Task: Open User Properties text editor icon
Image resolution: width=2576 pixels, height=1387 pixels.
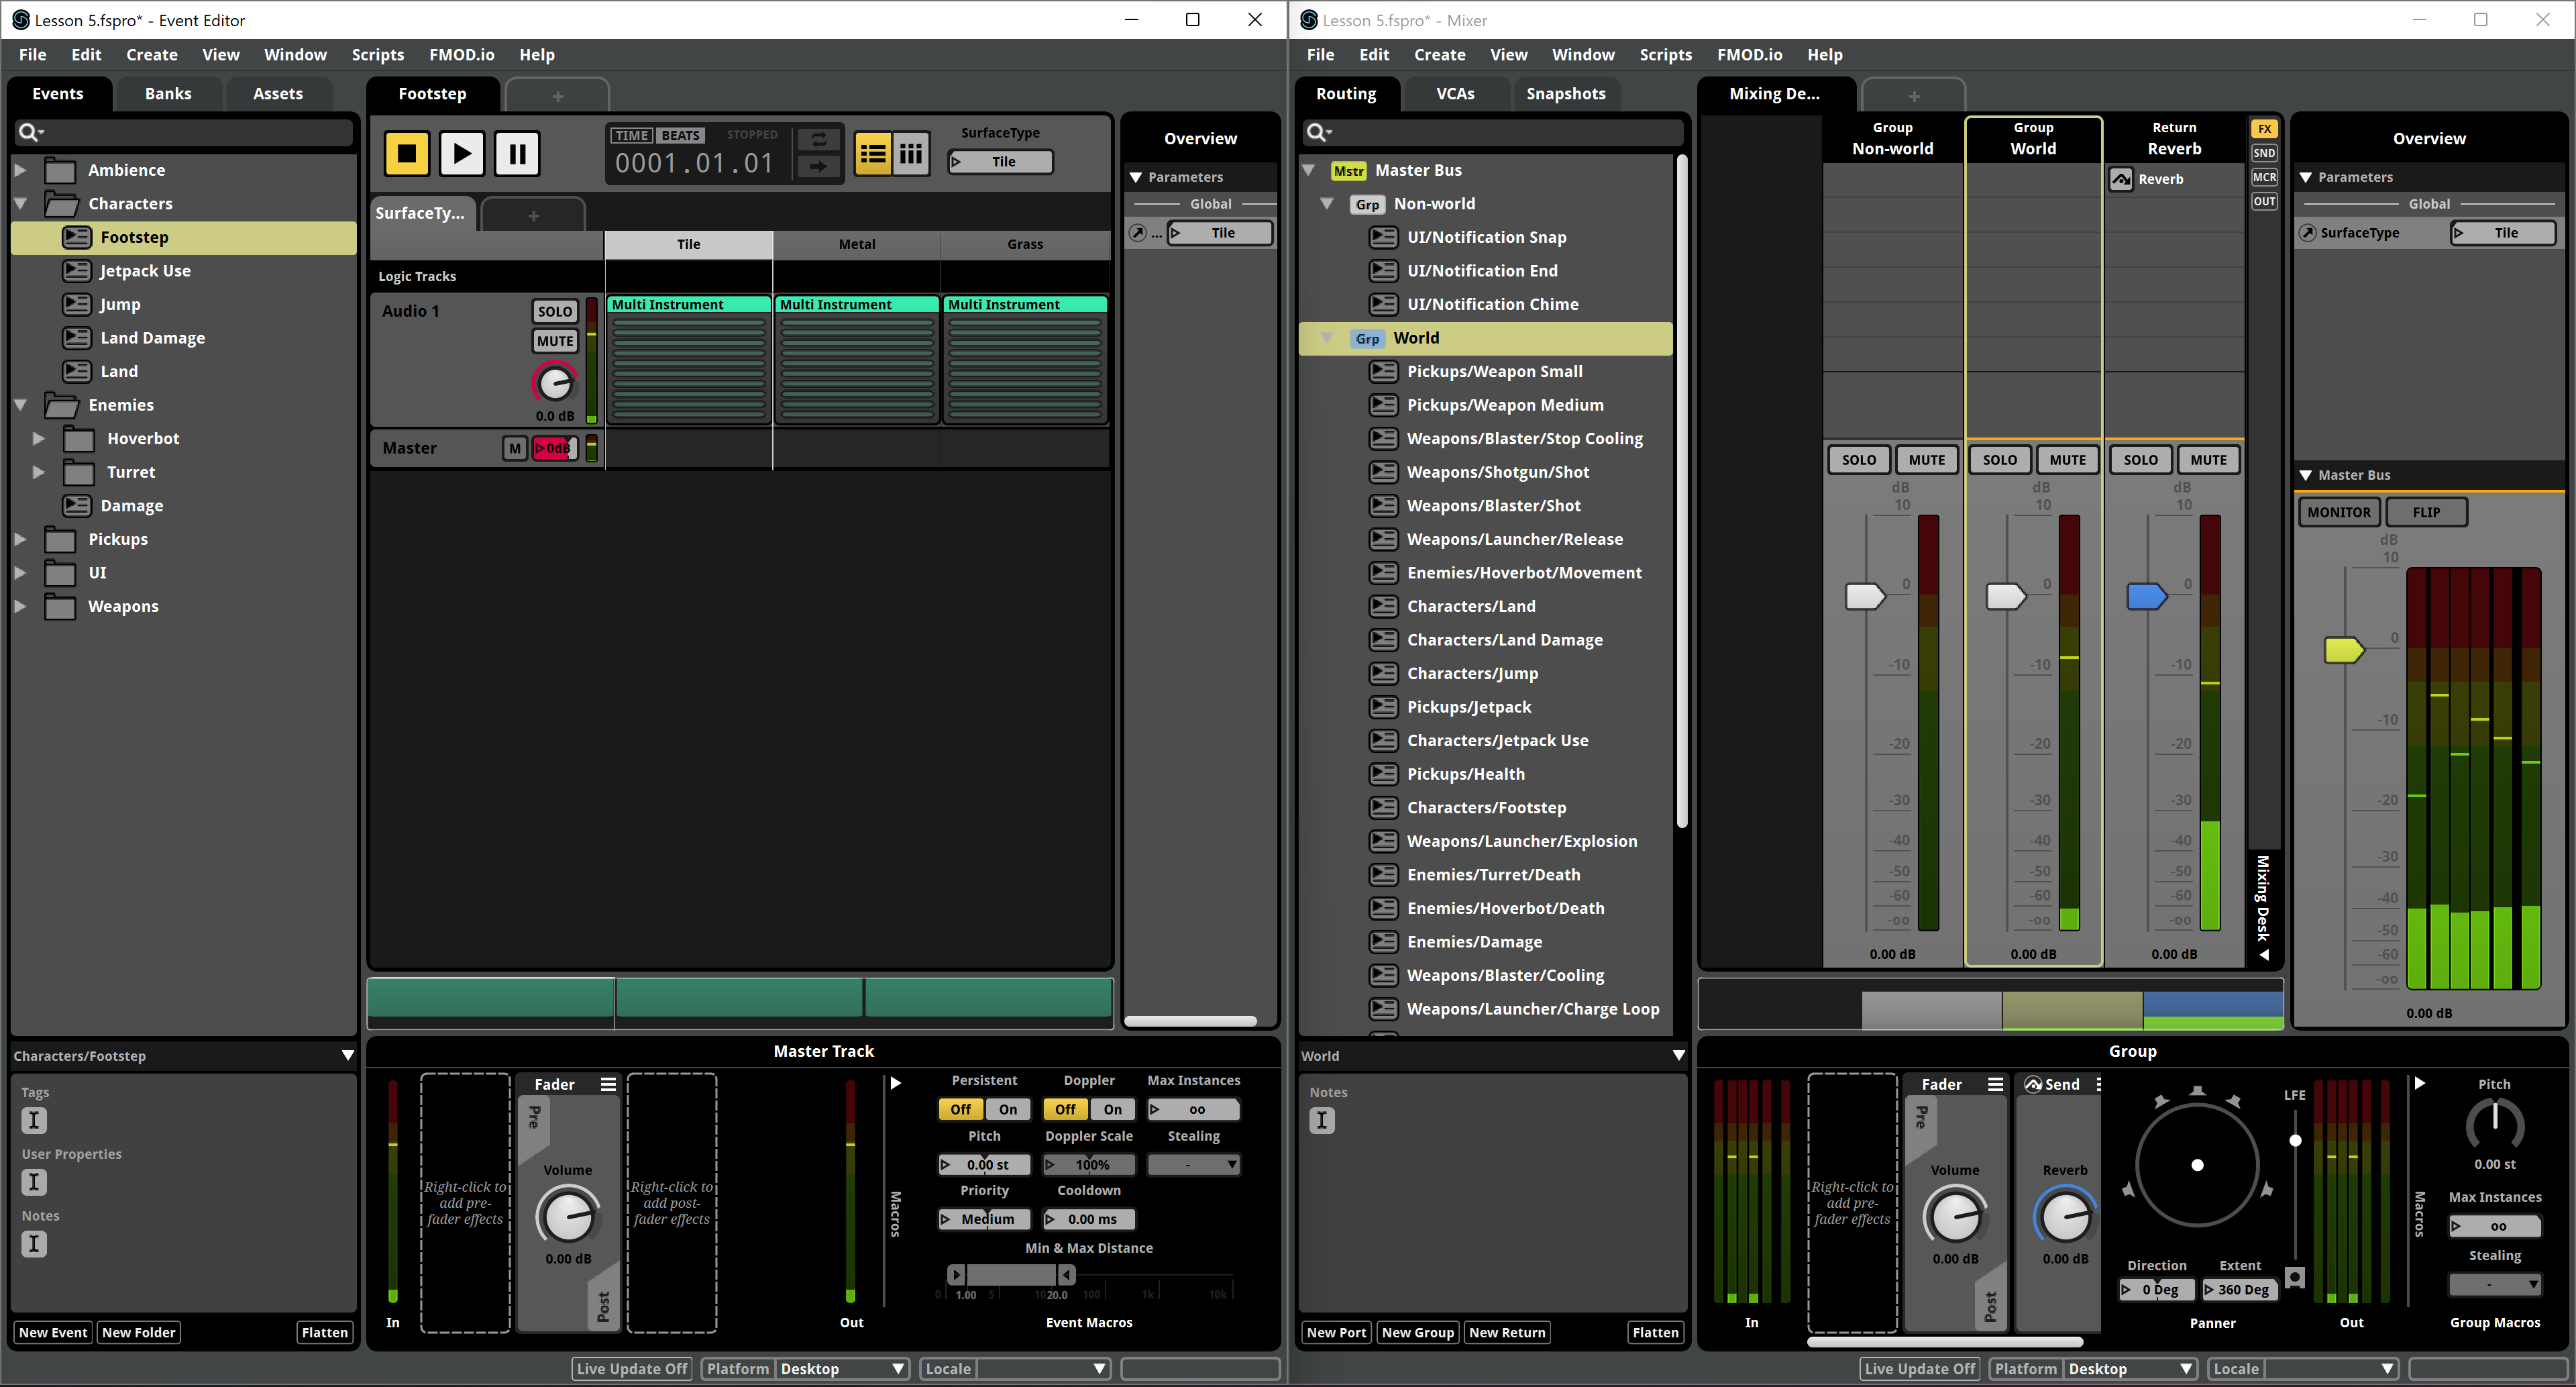Action: click(x=34, y=1182)
